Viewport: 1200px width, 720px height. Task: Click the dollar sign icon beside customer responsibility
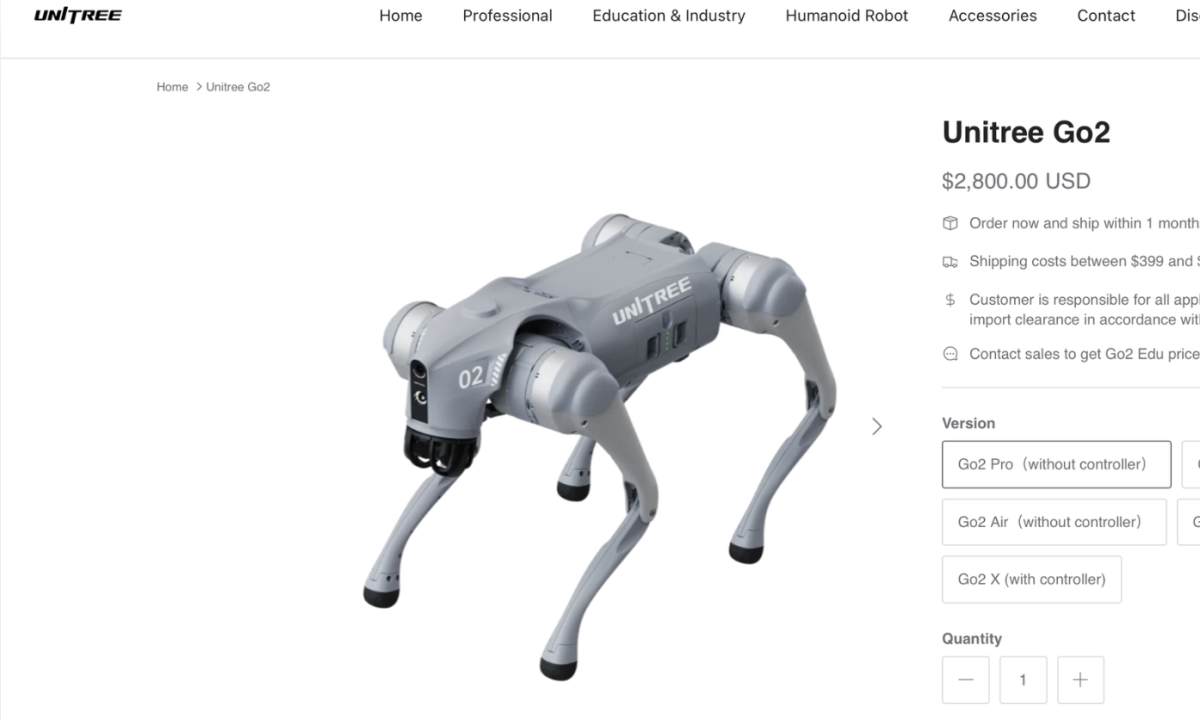(x=950, y=300)
